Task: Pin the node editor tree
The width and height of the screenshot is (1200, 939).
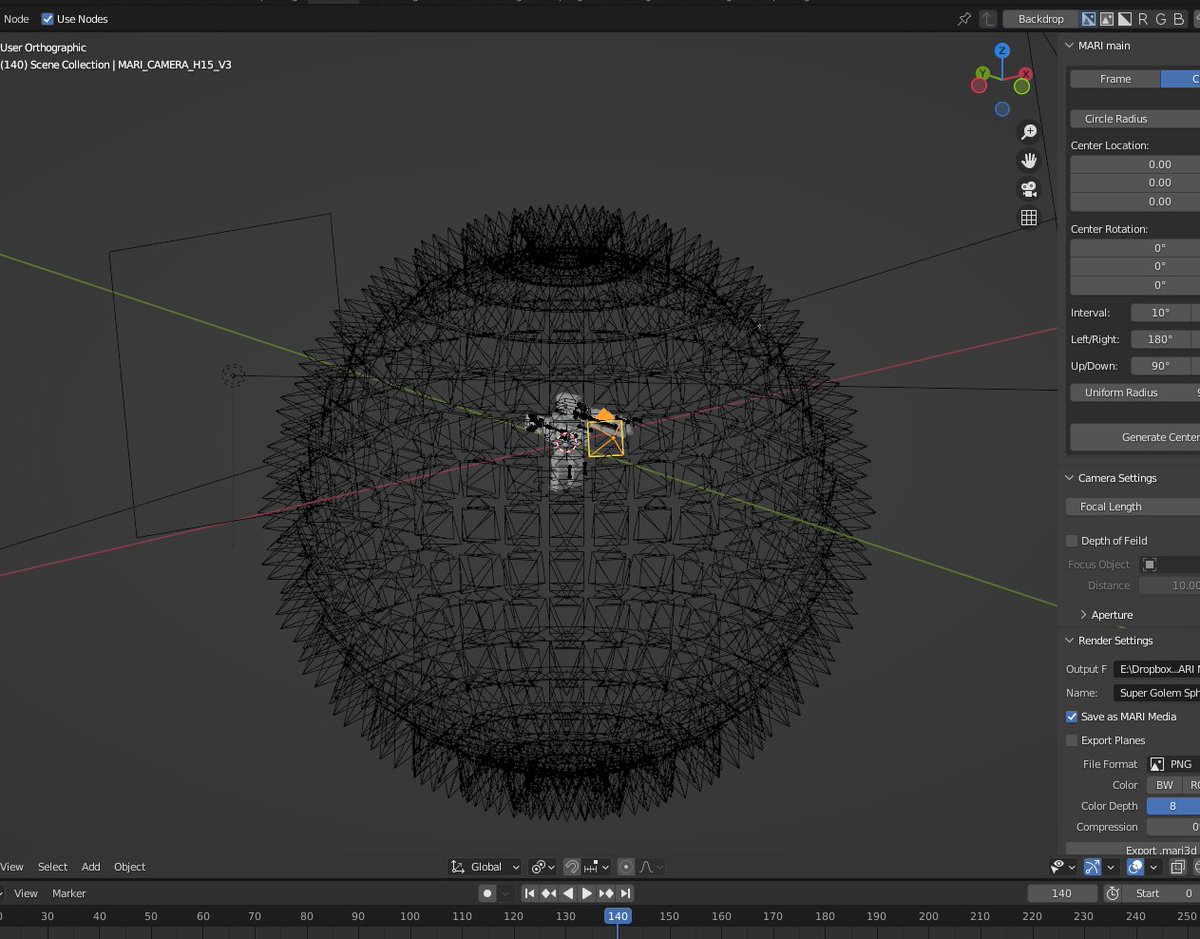Action: (x=964, y=19)
